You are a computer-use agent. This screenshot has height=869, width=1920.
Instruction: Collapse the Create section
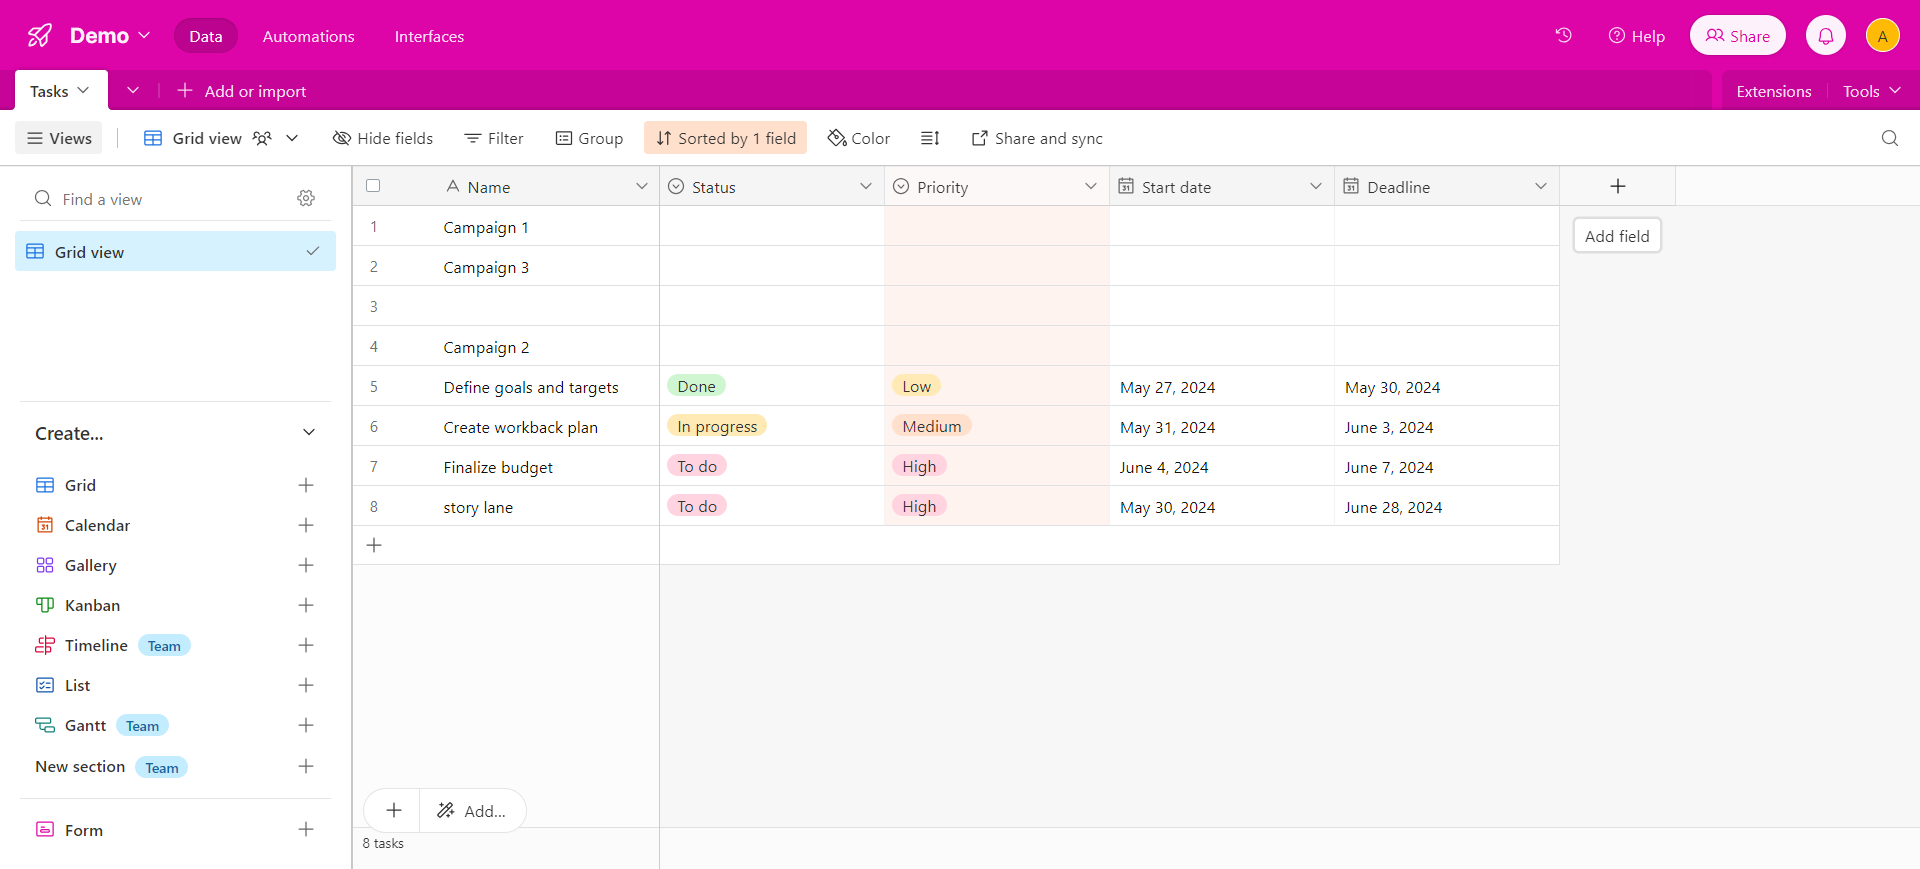(x=309, y=433)
